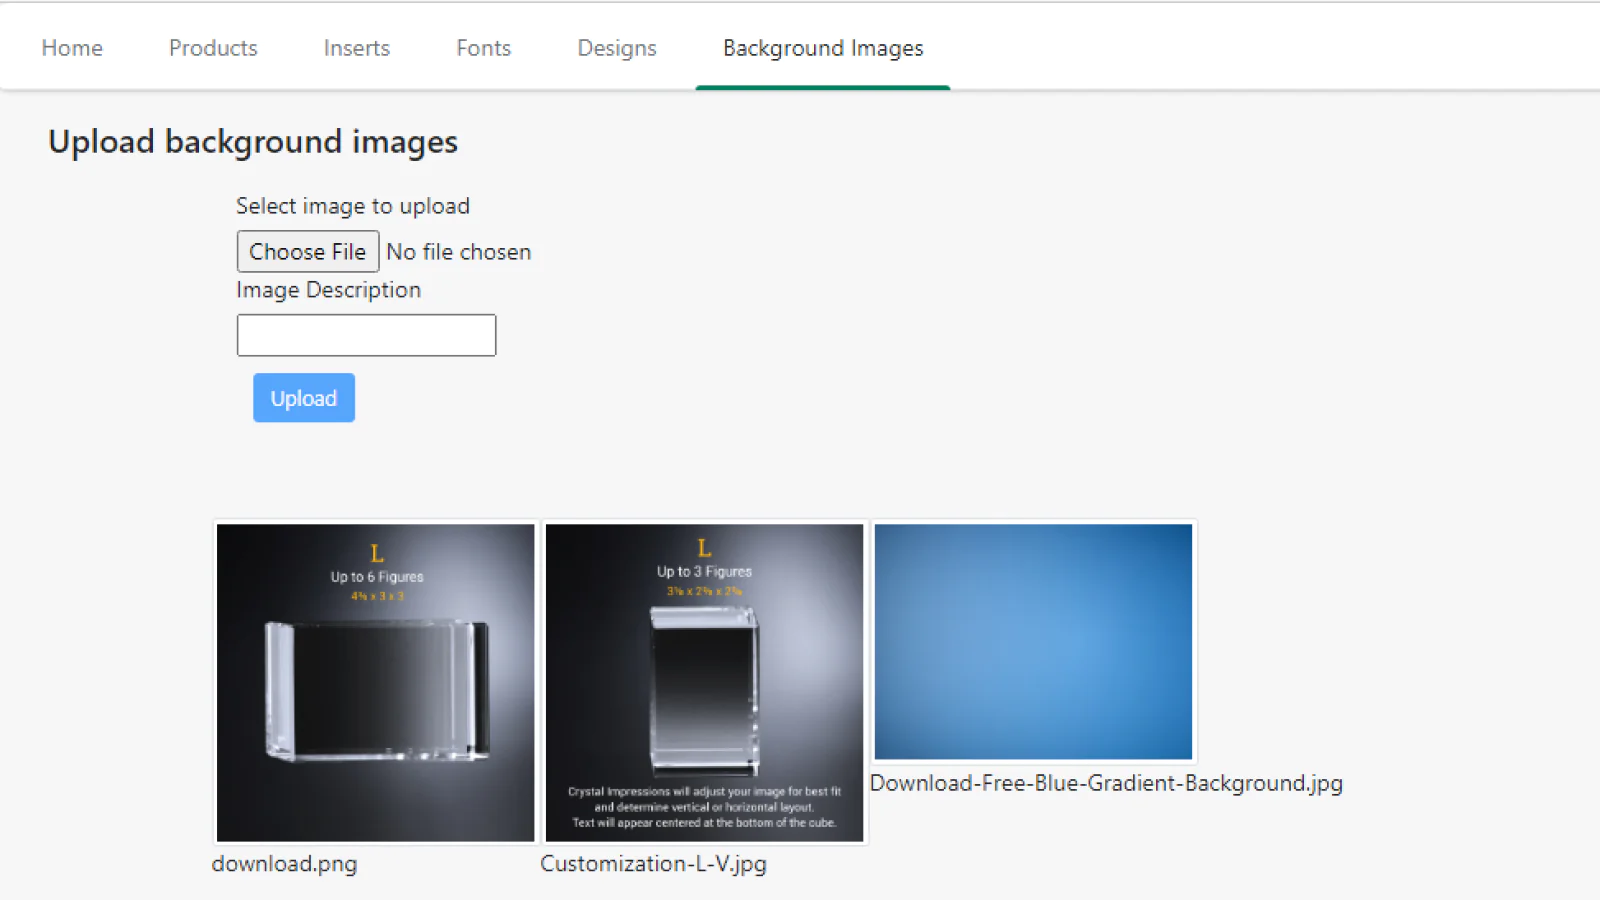Click 'Up to 3 Figures' text in thumbnail
Screen dimensions: 1600x900
click(704, 572)
